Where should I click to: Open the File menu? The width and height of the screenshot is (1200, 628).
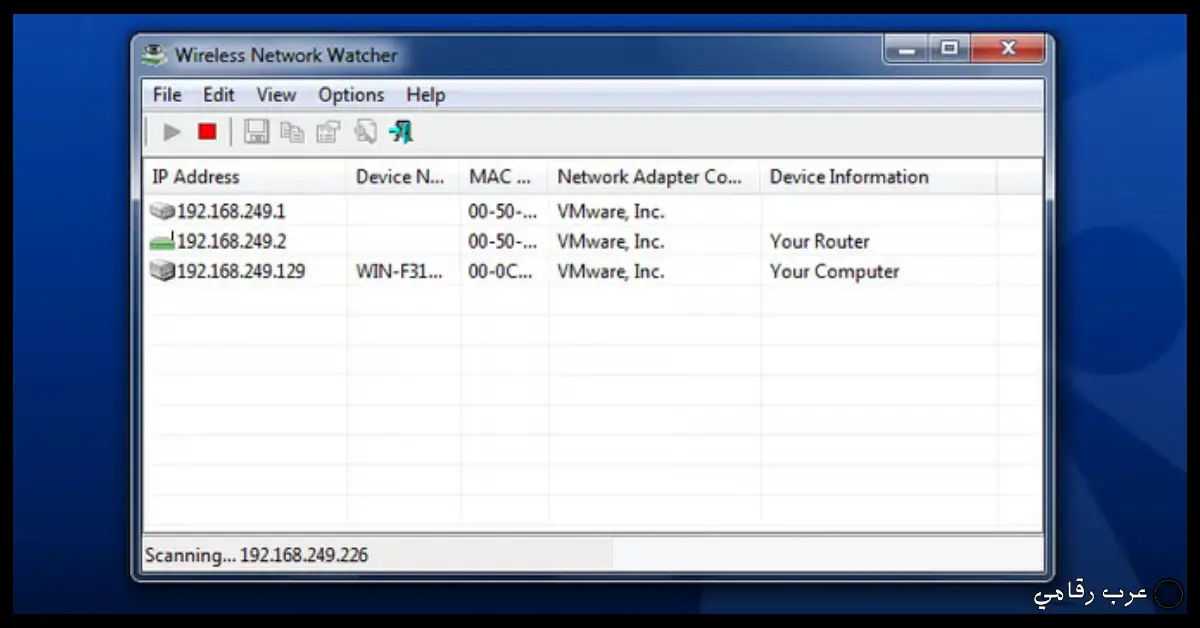click(166, 94)
